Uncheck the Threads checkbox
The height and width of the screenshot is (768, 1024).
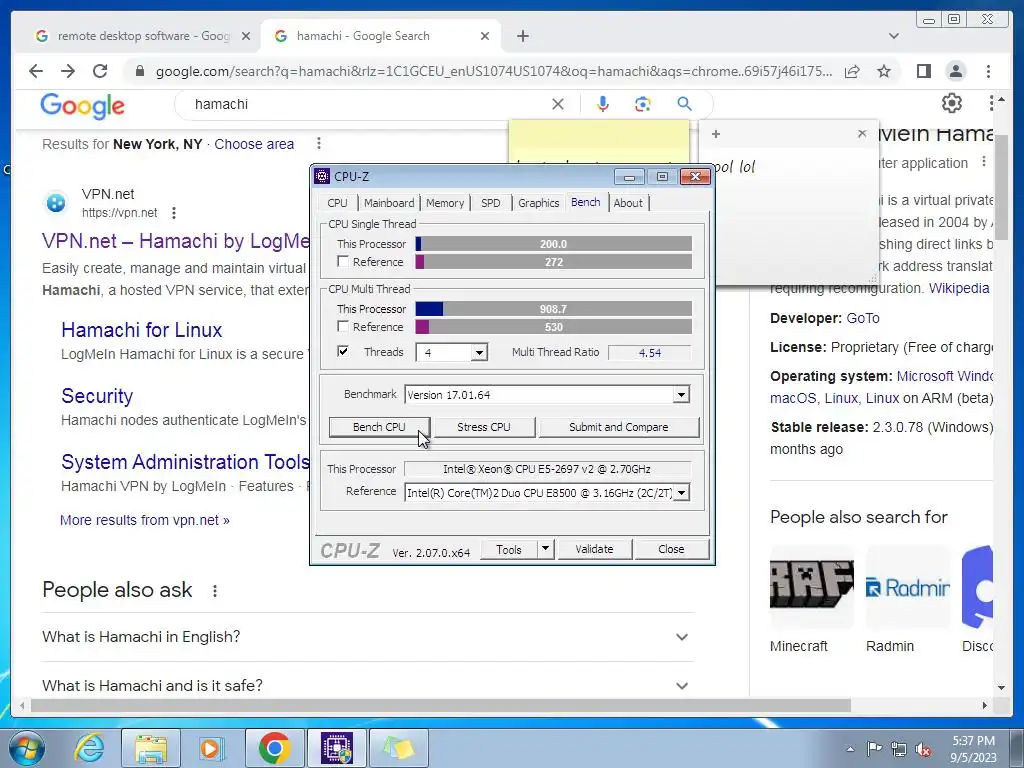[x=343, y=351]
